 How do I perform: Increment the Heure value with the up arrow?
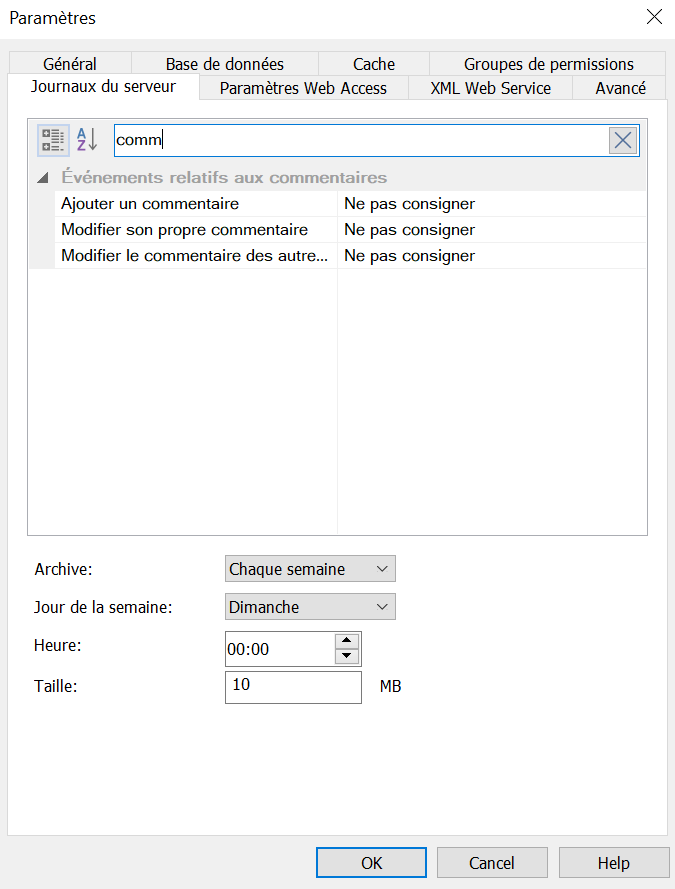(347, 642)
